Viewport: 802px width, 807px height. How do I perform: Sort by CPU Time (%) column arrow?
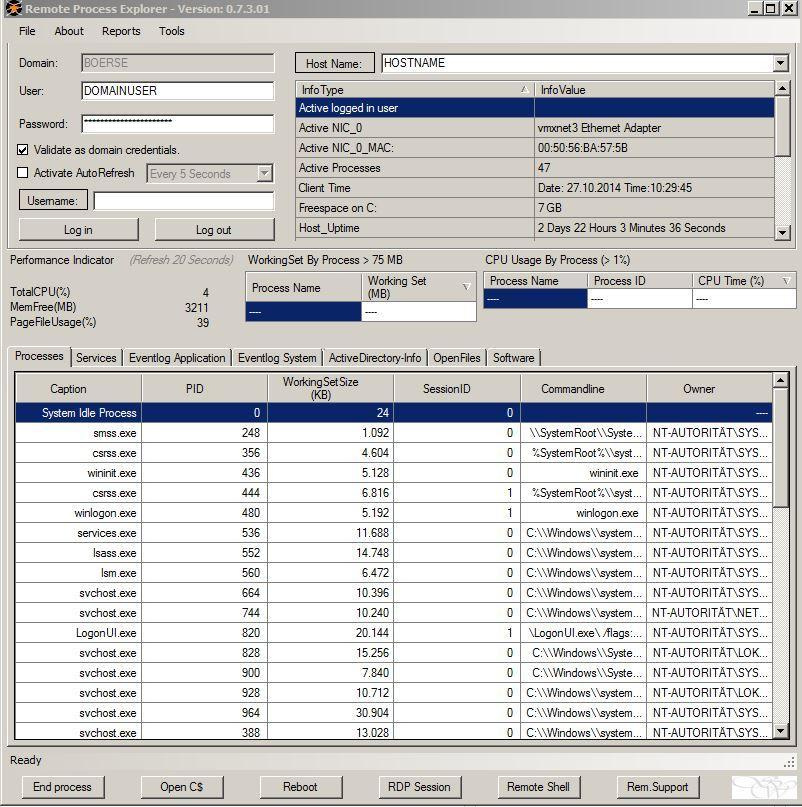786,281
